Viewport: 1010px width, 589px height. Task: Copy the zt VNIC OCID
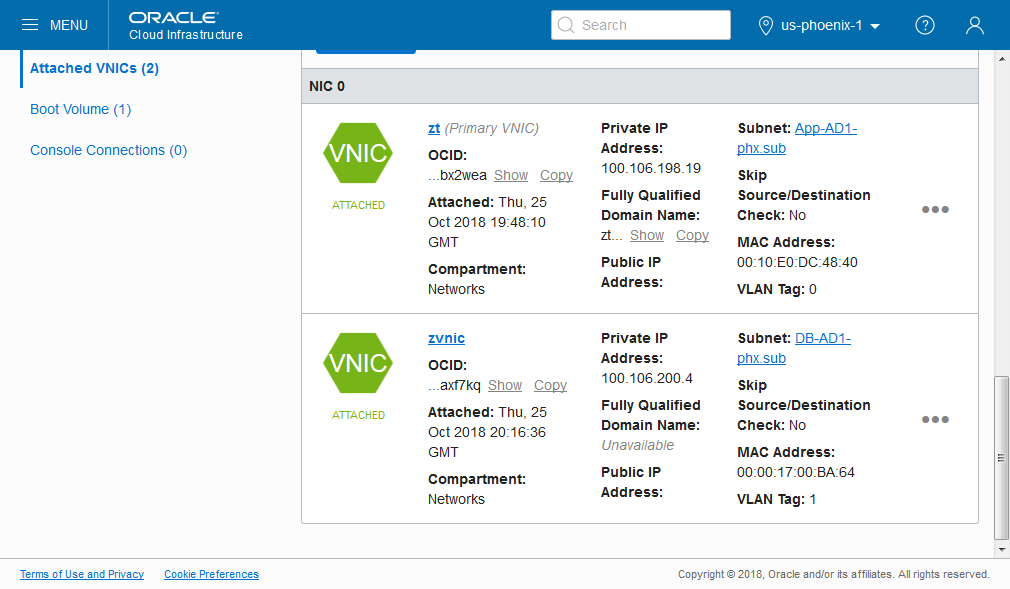556,175
